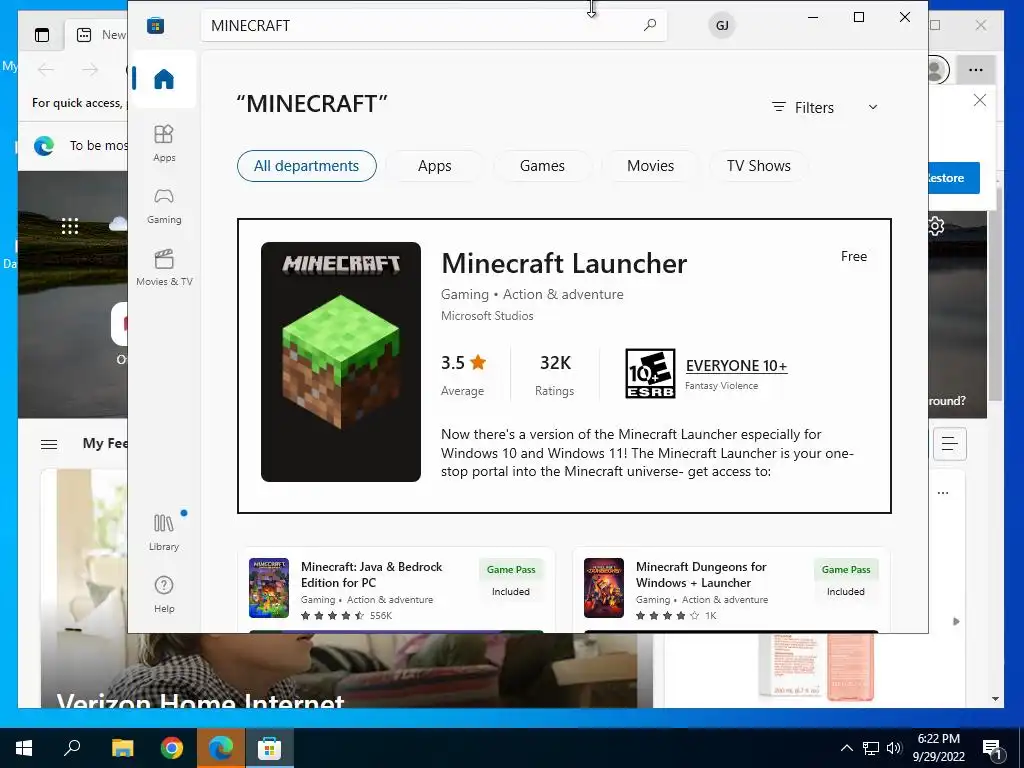Image resolution: width=1024 pixels, height=768 pixels.
Task: Open the Home section in Store sidebar
Action: (x=164, y=79)
